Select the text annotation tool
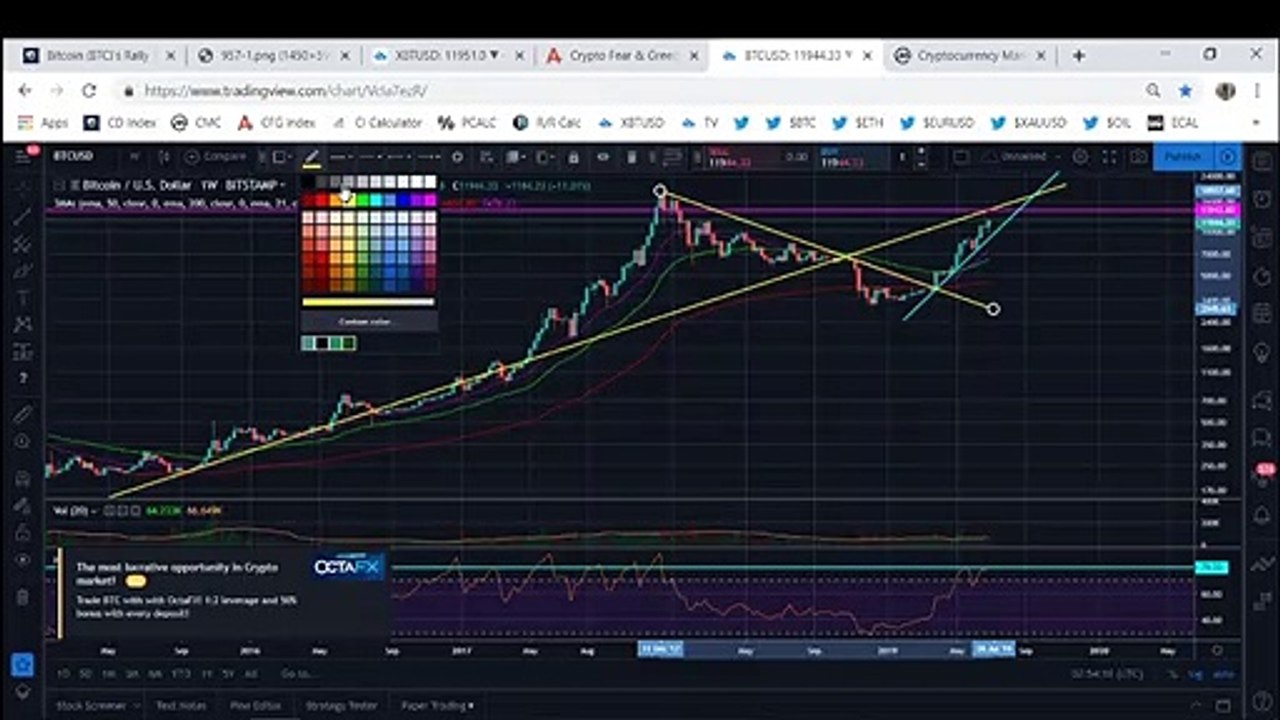 (23, 298)
